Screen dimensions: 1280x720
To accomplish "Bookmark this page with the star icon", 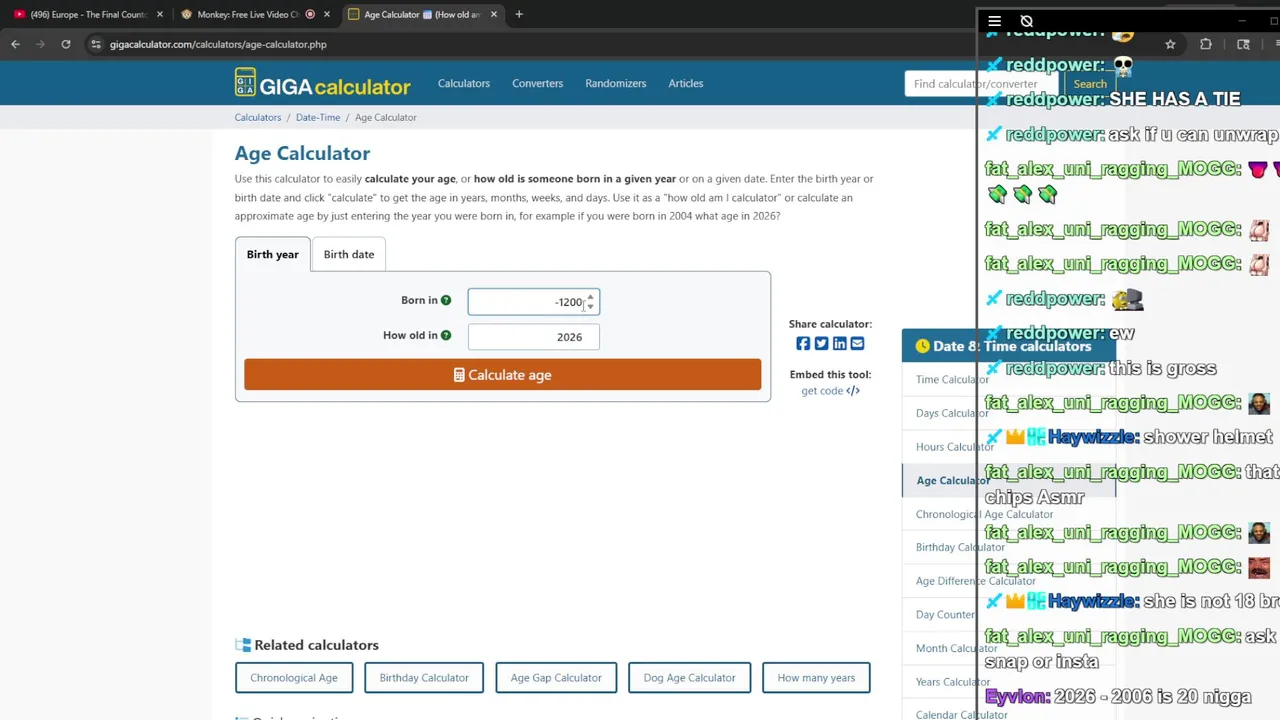I will (x=1170, y=44).
